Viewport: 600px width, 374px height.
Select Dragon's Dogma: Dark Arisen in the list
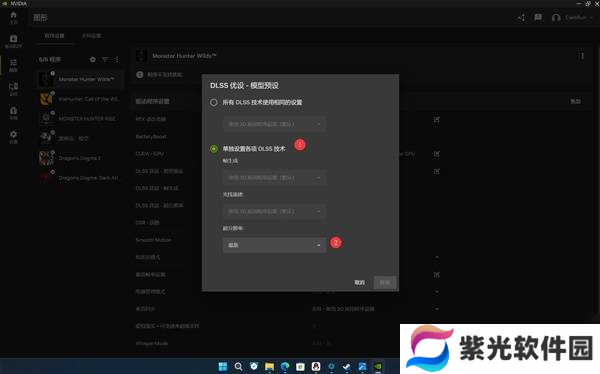pyautogui.click(x=80, y=178)
